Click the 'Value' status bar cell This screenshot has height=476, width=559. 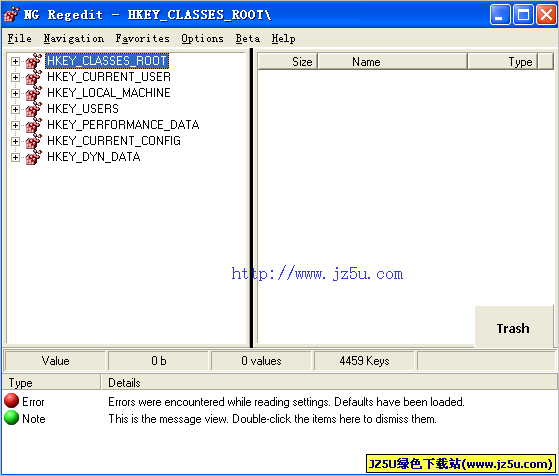point(55,360)
